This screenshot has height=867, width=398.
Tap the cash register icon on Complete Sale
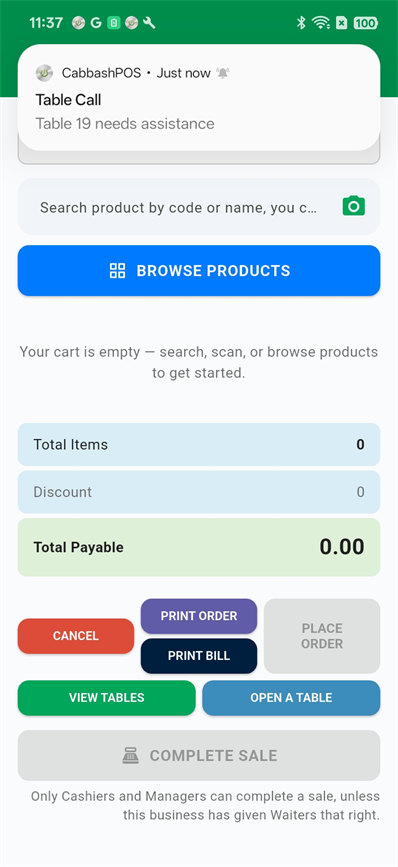point(130,755)
